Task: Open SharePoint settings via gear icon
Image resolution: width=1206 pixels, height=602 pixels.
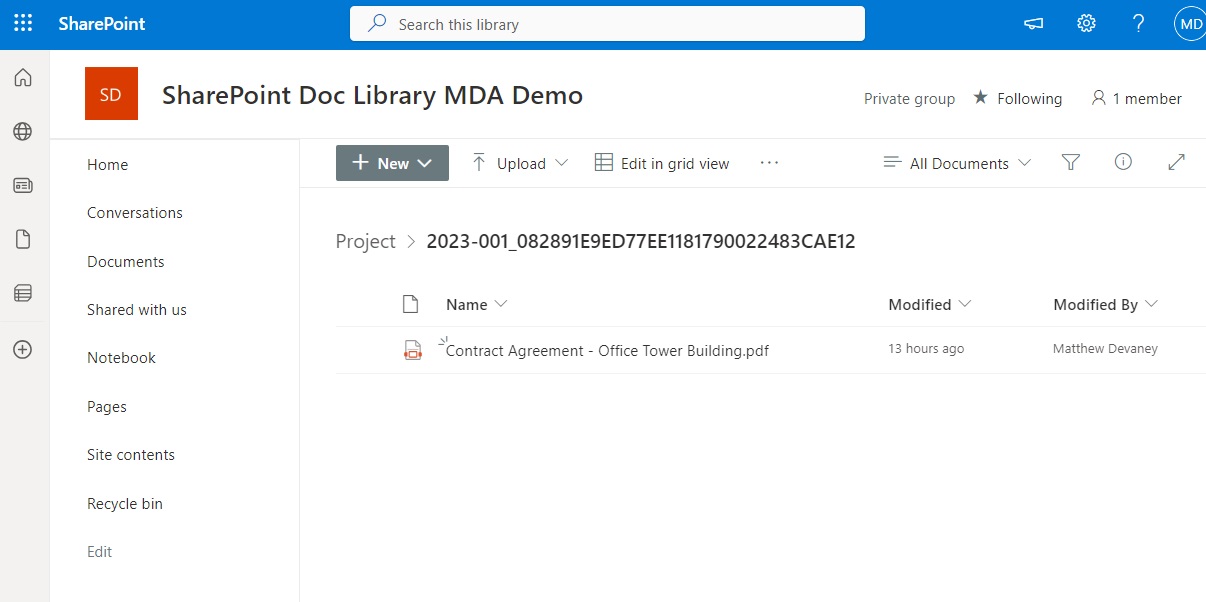Action: coord(1086,23)
